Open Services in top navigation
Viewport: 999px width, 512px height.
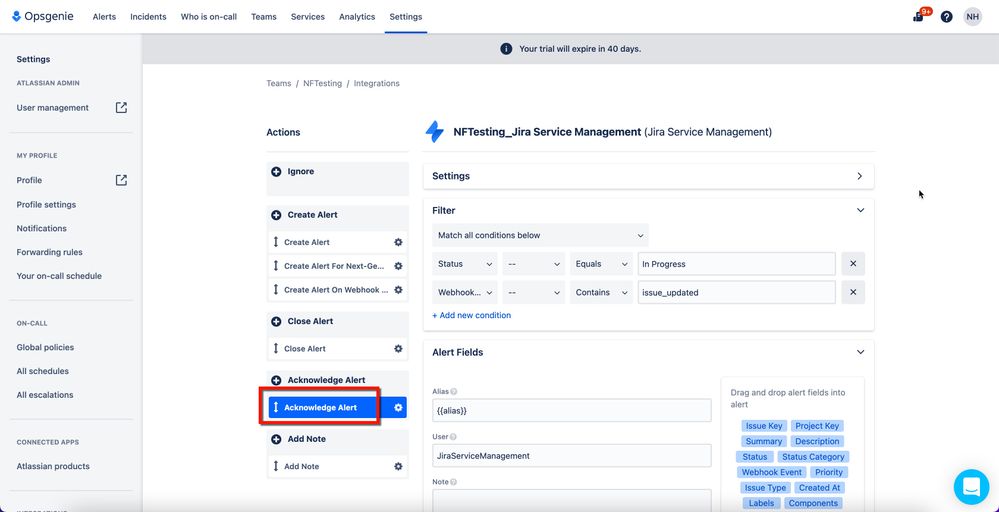tap(308, 17)
